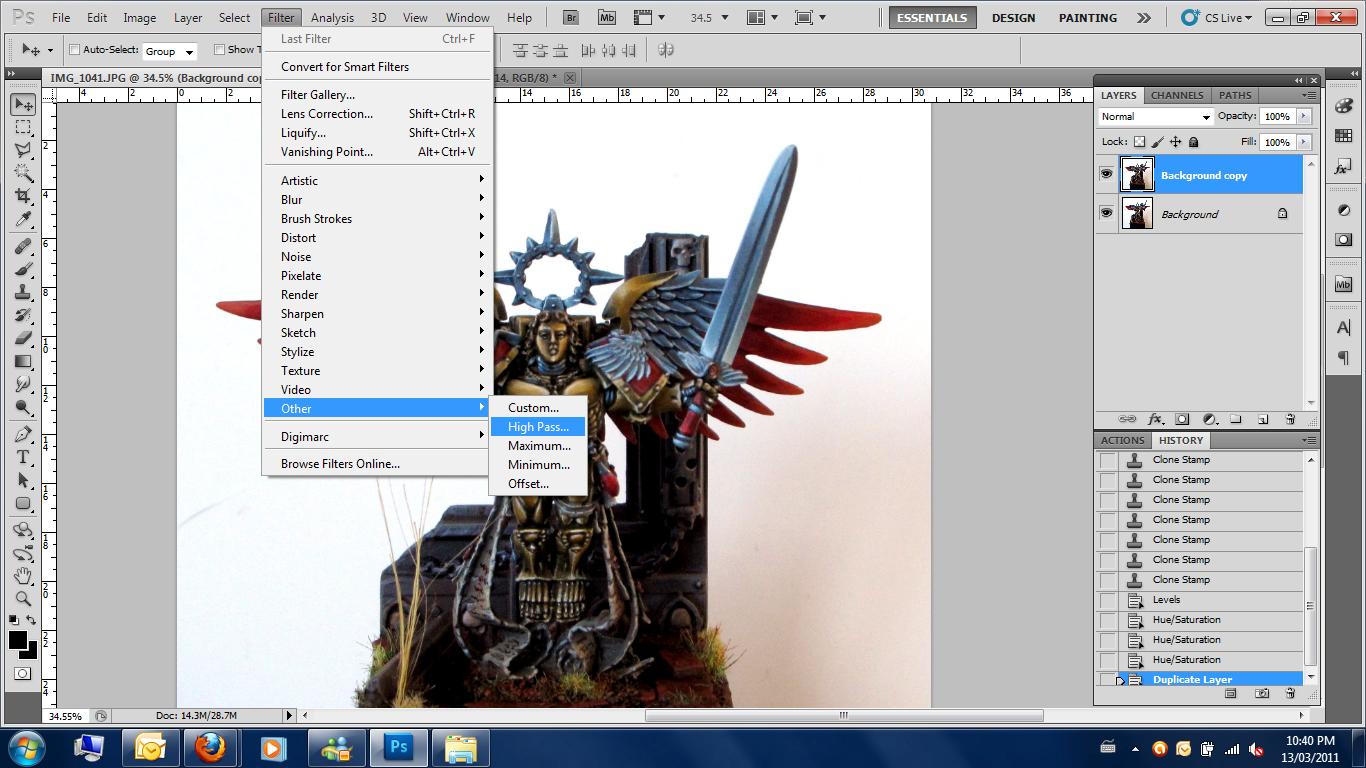Select the Dodge tool
The image size is (1366, 768).
click(23, 407)
